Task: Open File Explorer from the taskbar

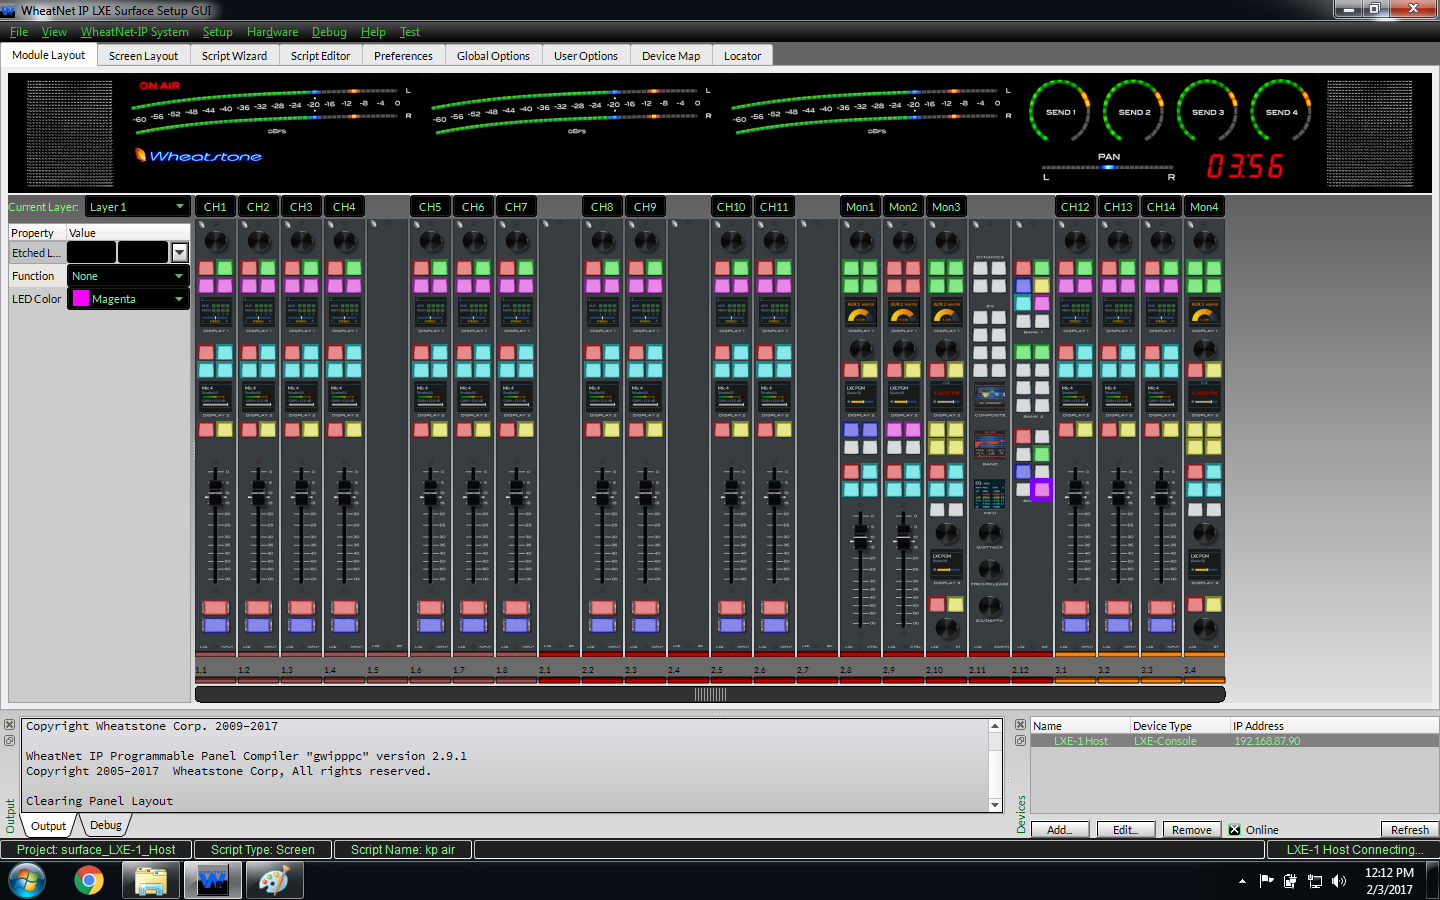Action: point(151,880)
